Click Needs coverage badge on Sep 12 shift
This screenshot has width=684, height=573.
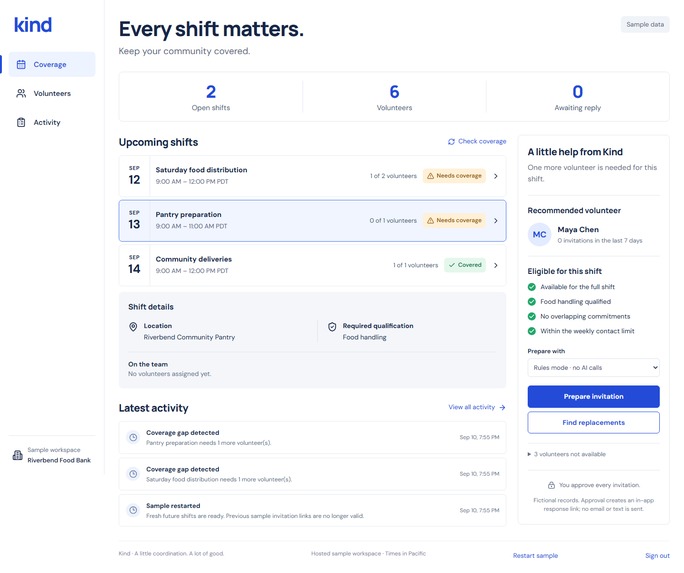tap(454, 176)
